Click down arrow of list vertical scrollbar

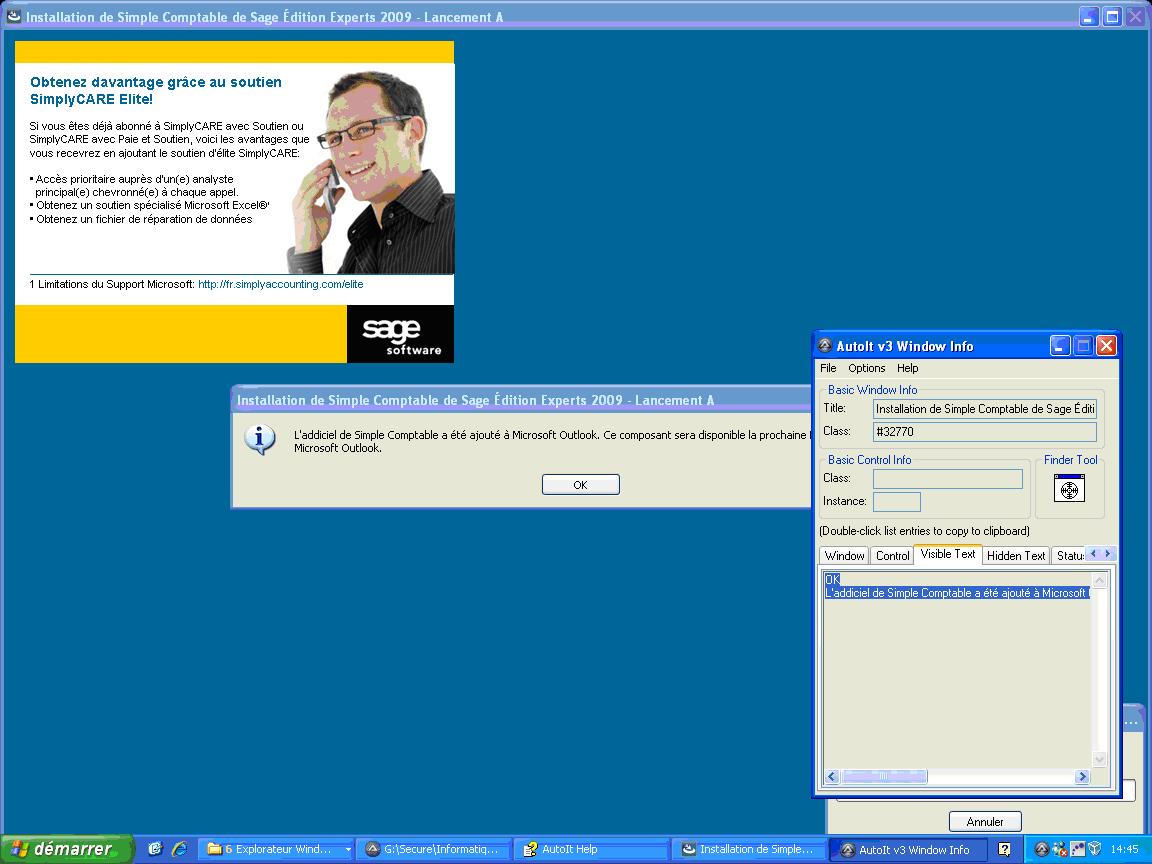click(1099, 760)
